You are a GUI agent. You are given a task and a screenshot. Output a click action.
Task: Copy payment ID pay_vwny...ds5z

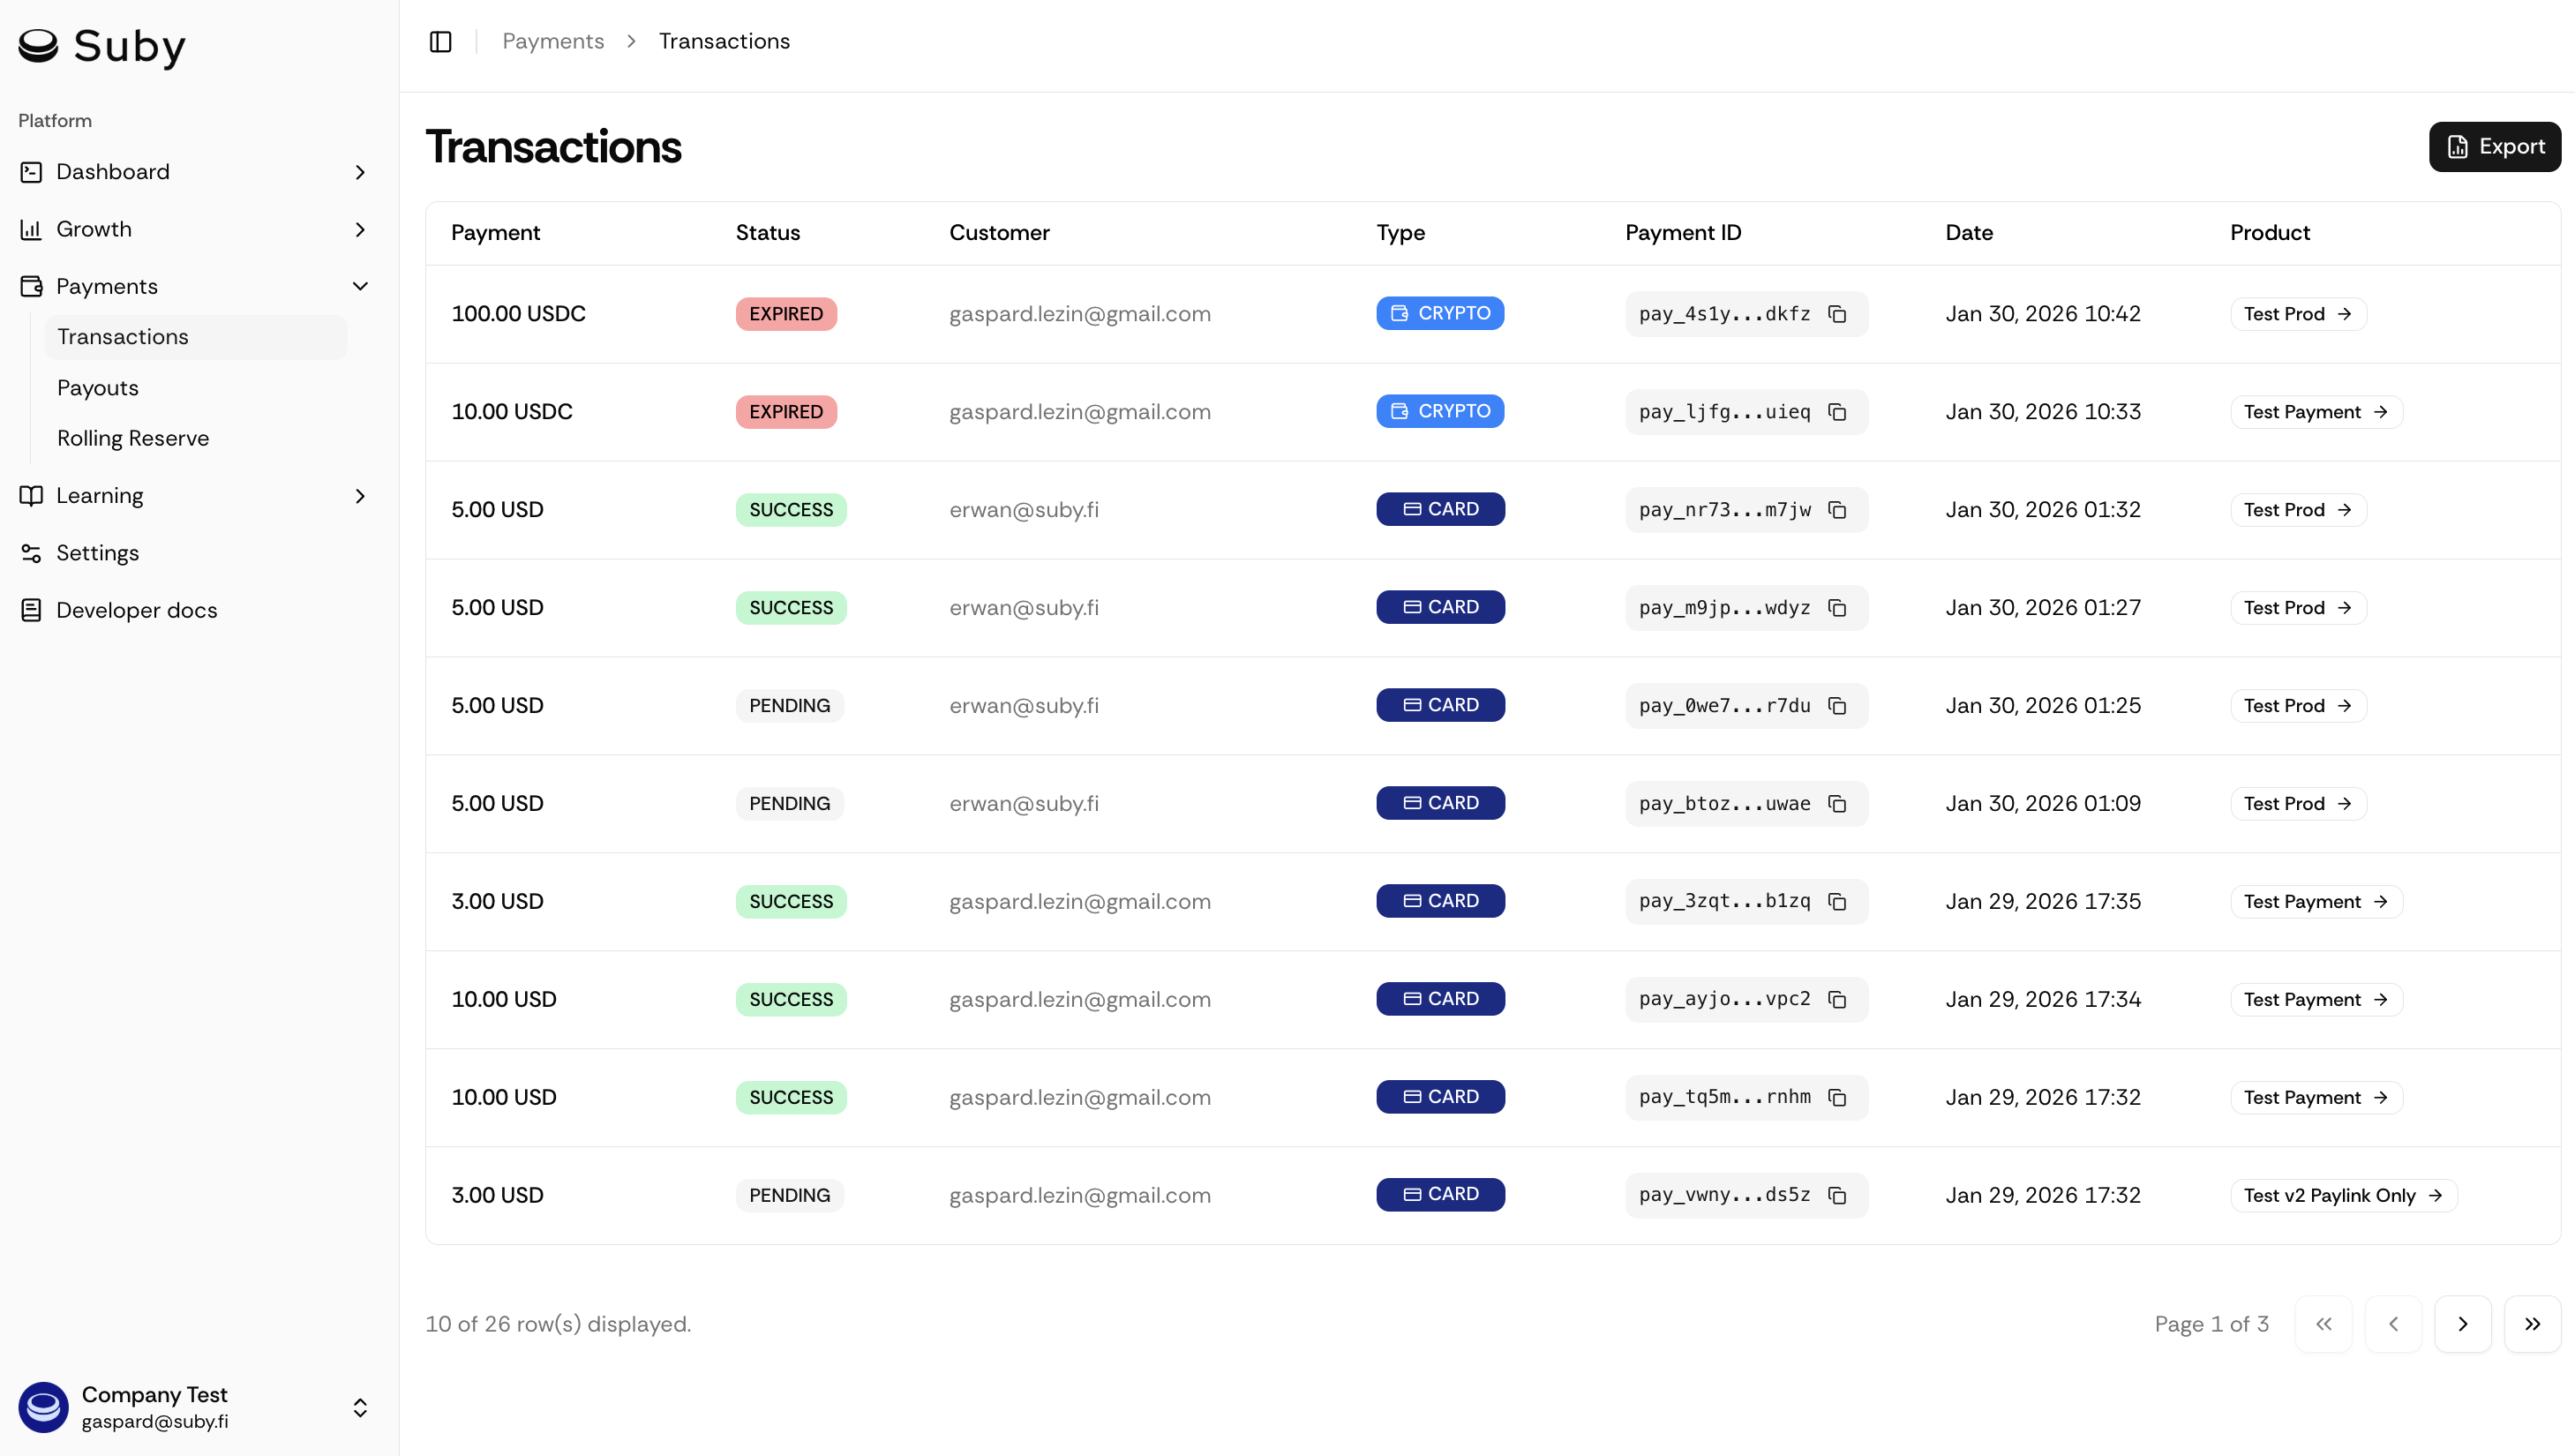[x=1837, y=1195]
